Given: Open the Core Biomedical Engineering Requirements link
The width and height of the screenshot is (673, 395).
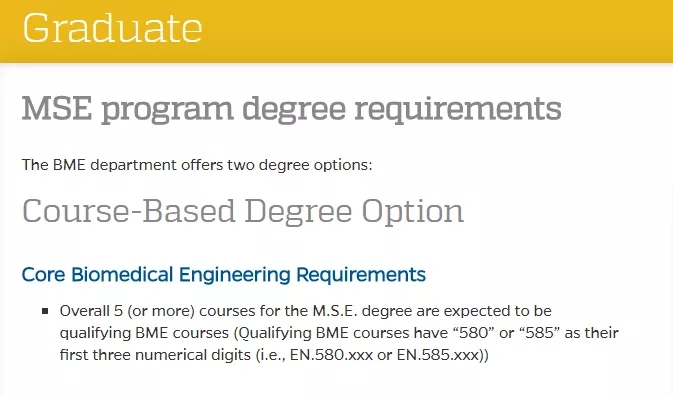Looking at the screenshot, I should [224, 275].
